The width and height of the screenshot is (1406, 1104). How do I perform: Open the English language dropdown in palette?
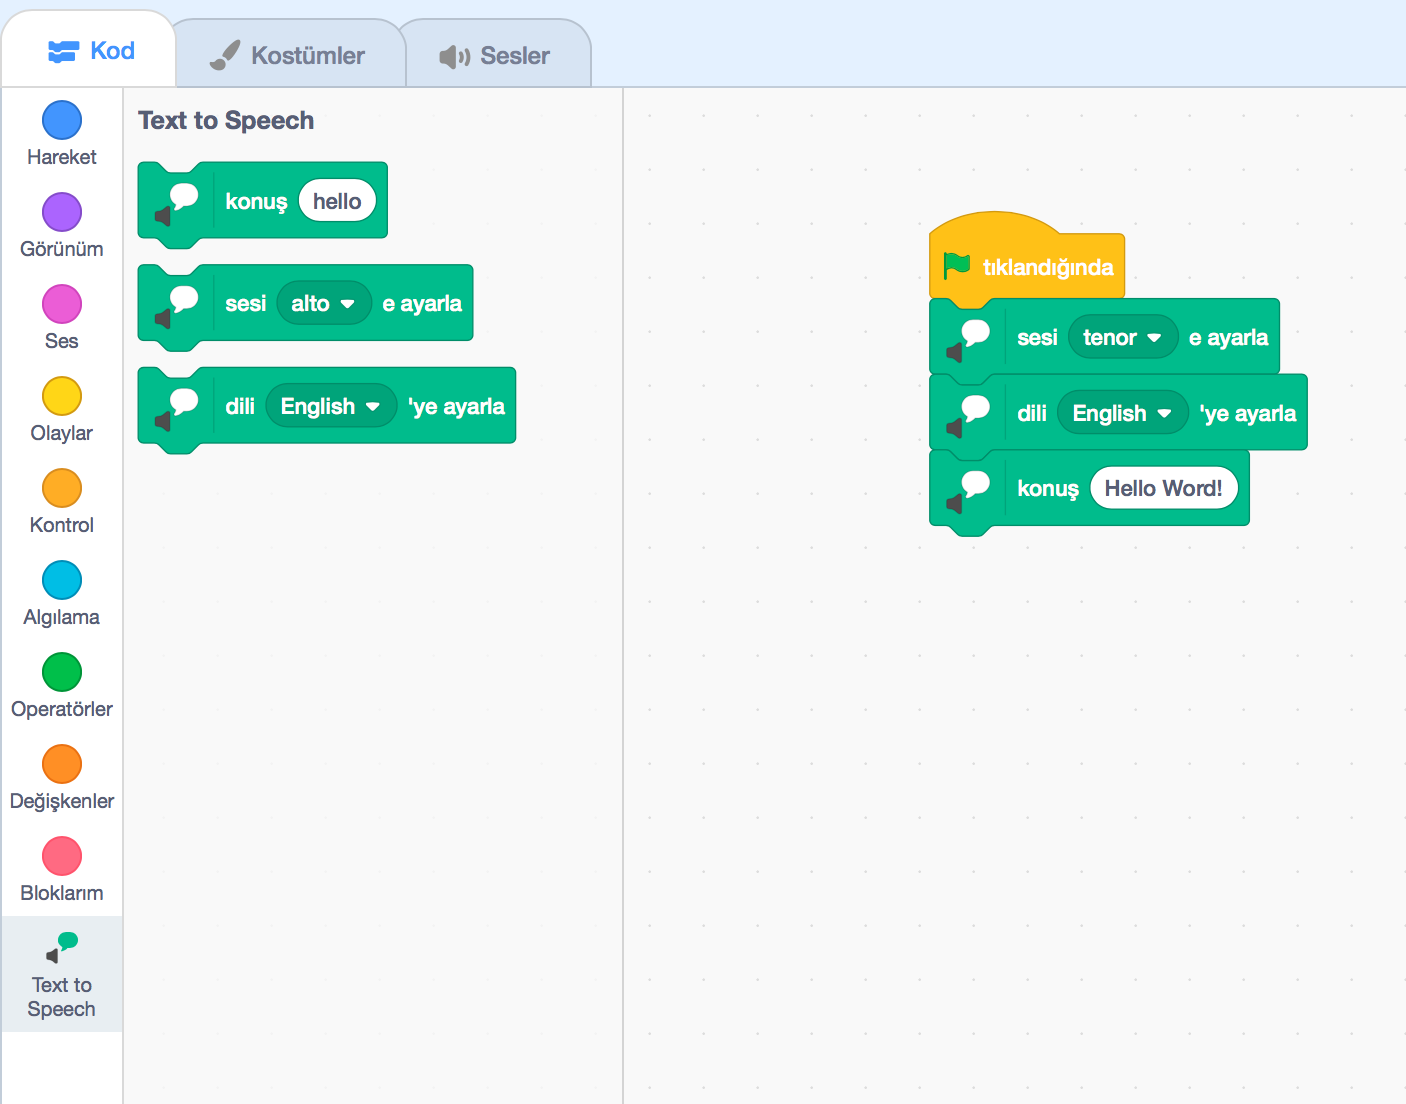pyautogui.click(x=331, y=406)
